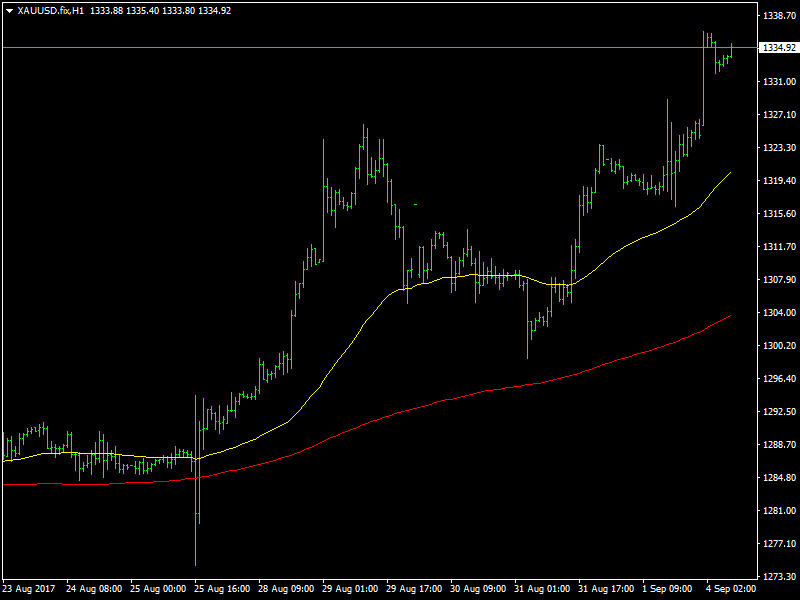The image size is (800, 600).
Task: Select time axis label 29 Aug 17:00
Action: pyautogui.click(x=414, y=589)
